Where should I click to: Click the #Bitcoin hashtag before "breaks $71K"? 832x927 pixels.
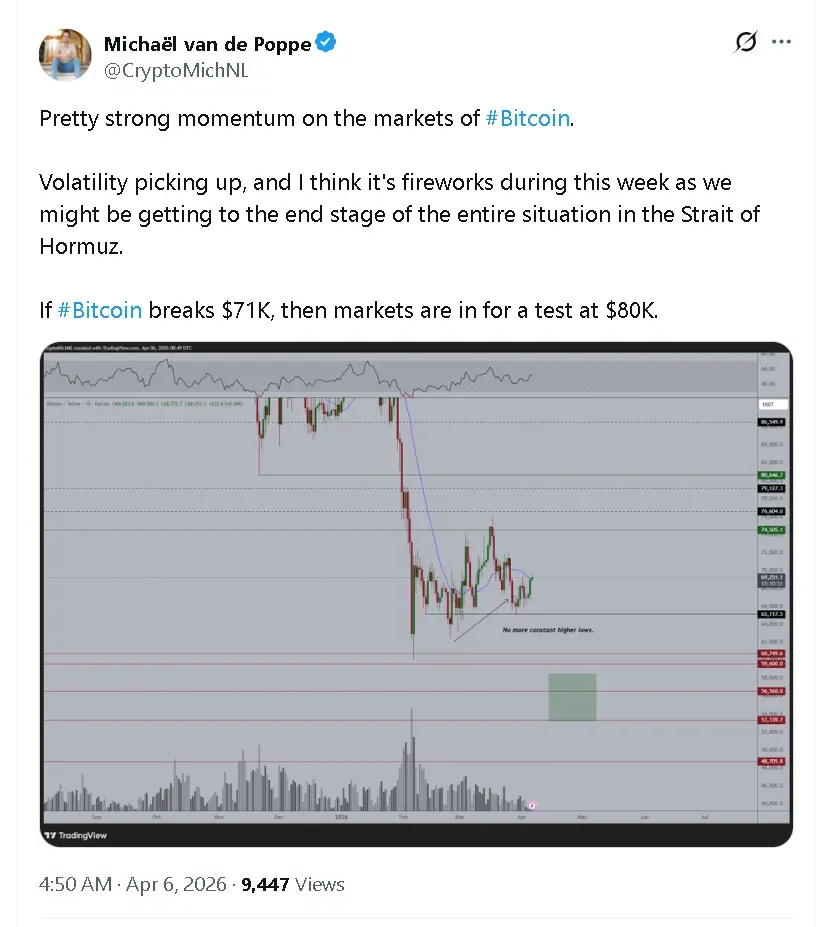pyautogui.click(x=100, y=310)
